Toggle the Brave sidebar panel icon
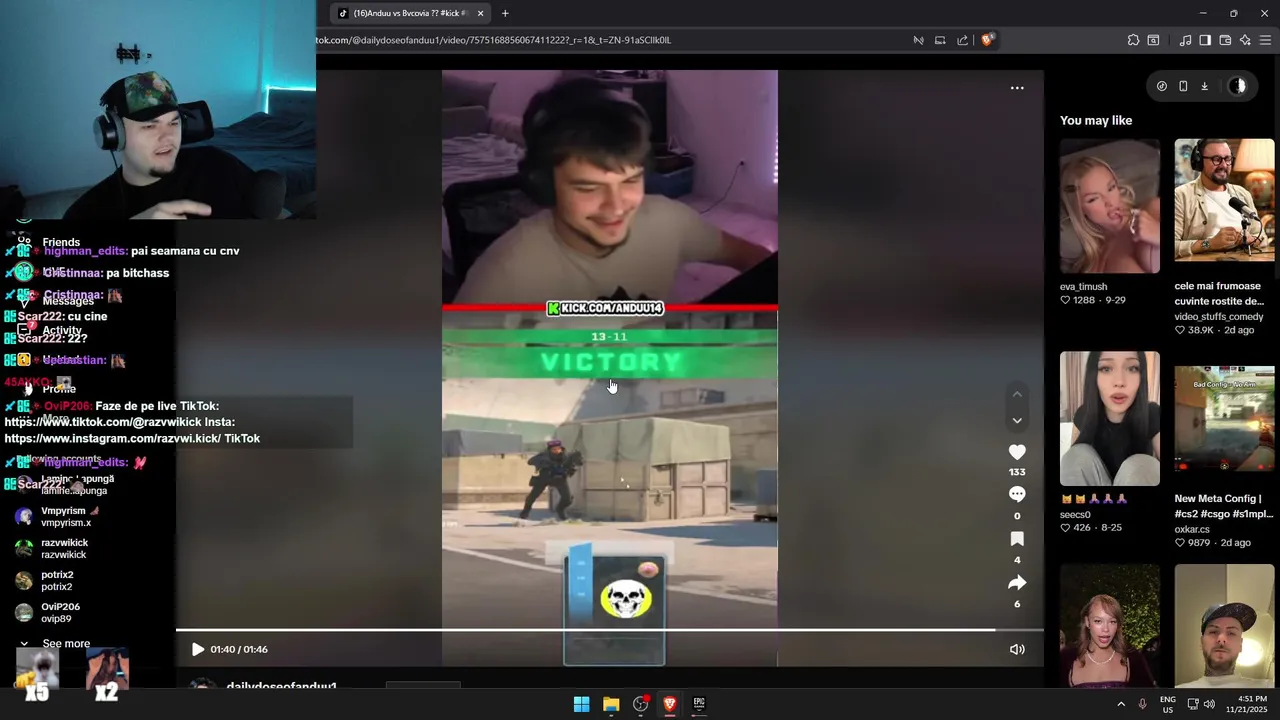Image resolution: width=1280 pixels, height=720 pixels. pos(1205,40)
